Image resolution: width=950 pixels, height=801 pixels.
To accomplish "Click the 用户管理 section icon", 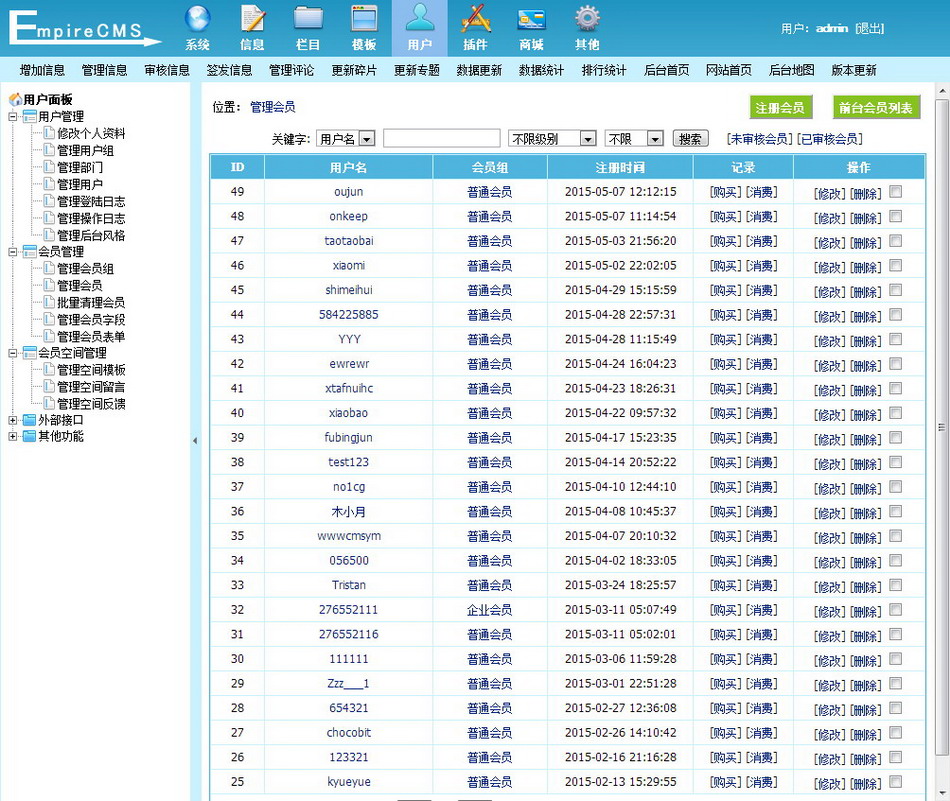I will coord(30,116).
